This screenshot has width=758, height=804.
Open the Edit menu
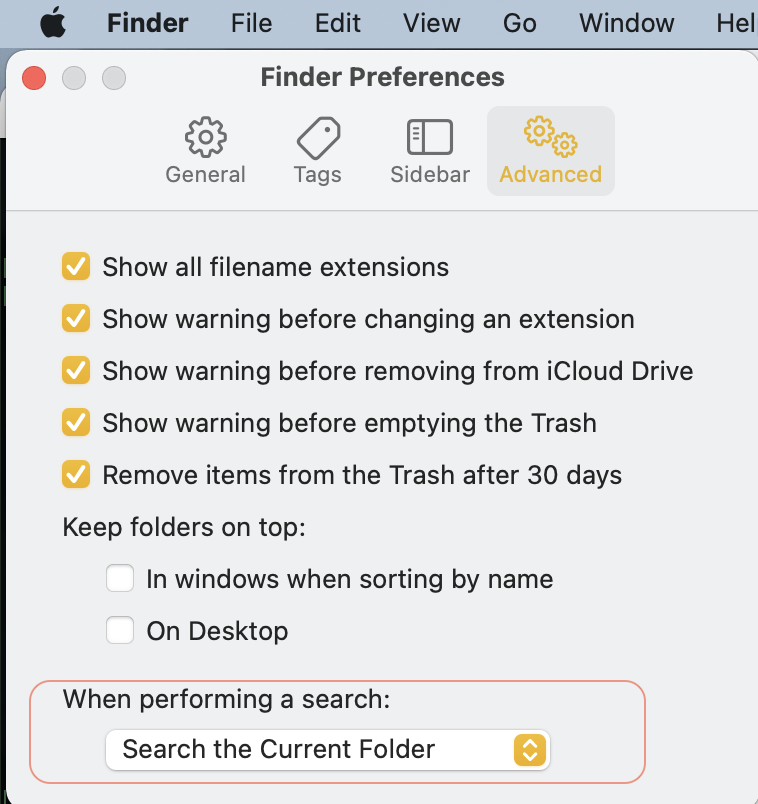(338, 23)
